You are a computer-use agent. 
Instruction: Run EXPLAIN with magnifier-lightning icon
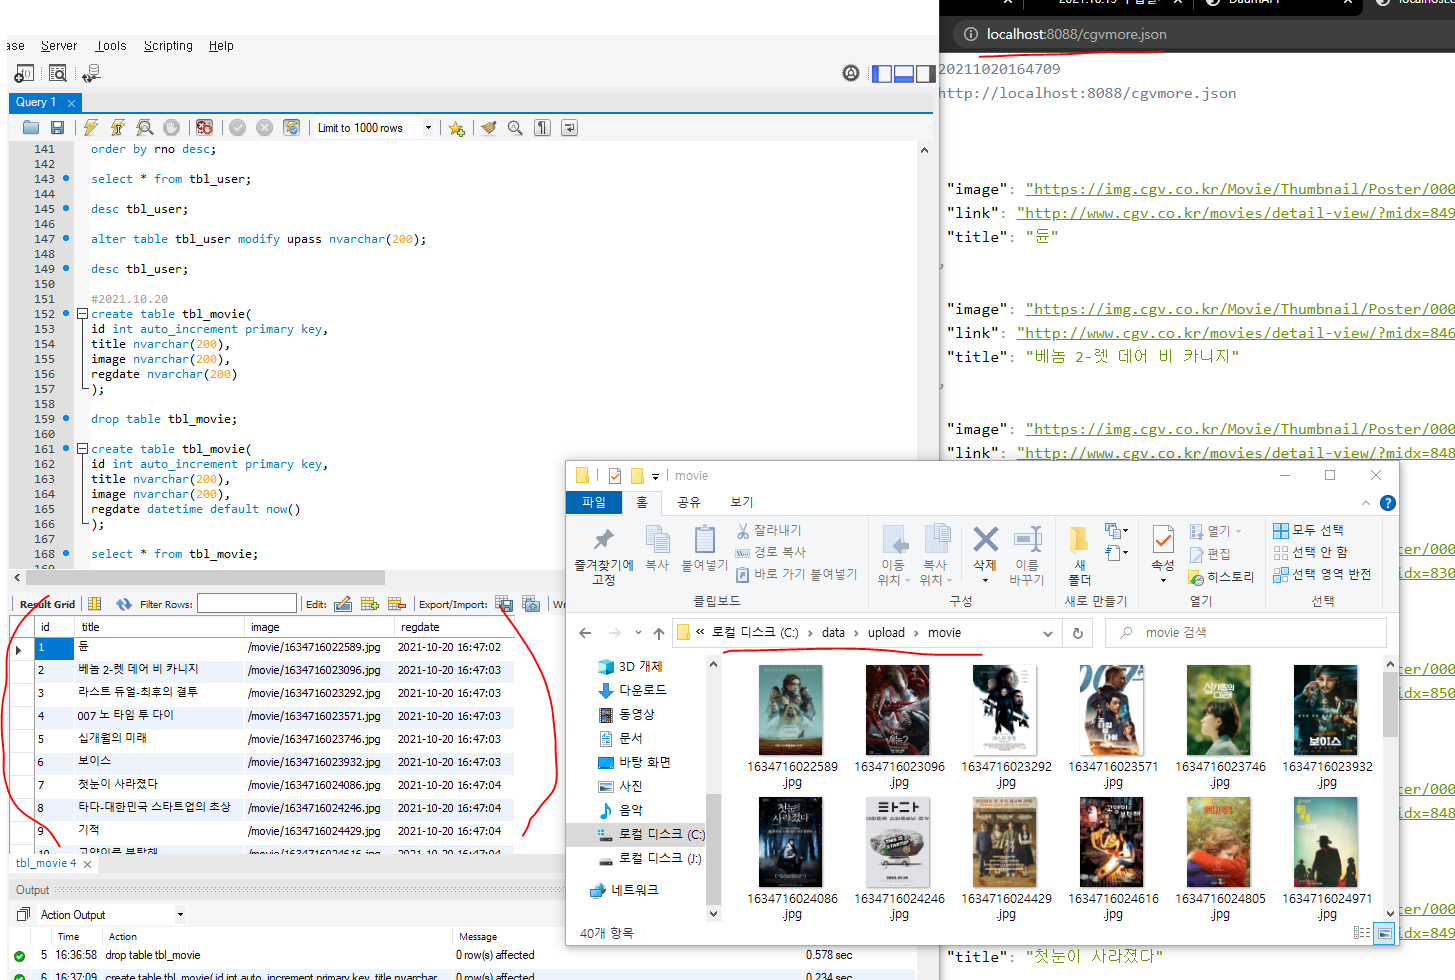[x=145, y=128]
